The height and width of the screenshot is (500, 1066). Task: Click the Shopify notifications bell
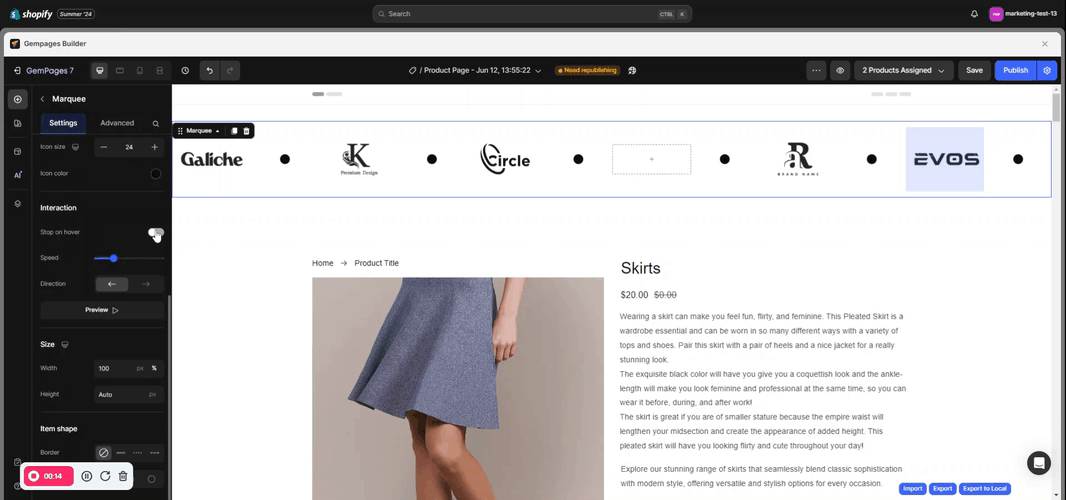pos(974,14)
